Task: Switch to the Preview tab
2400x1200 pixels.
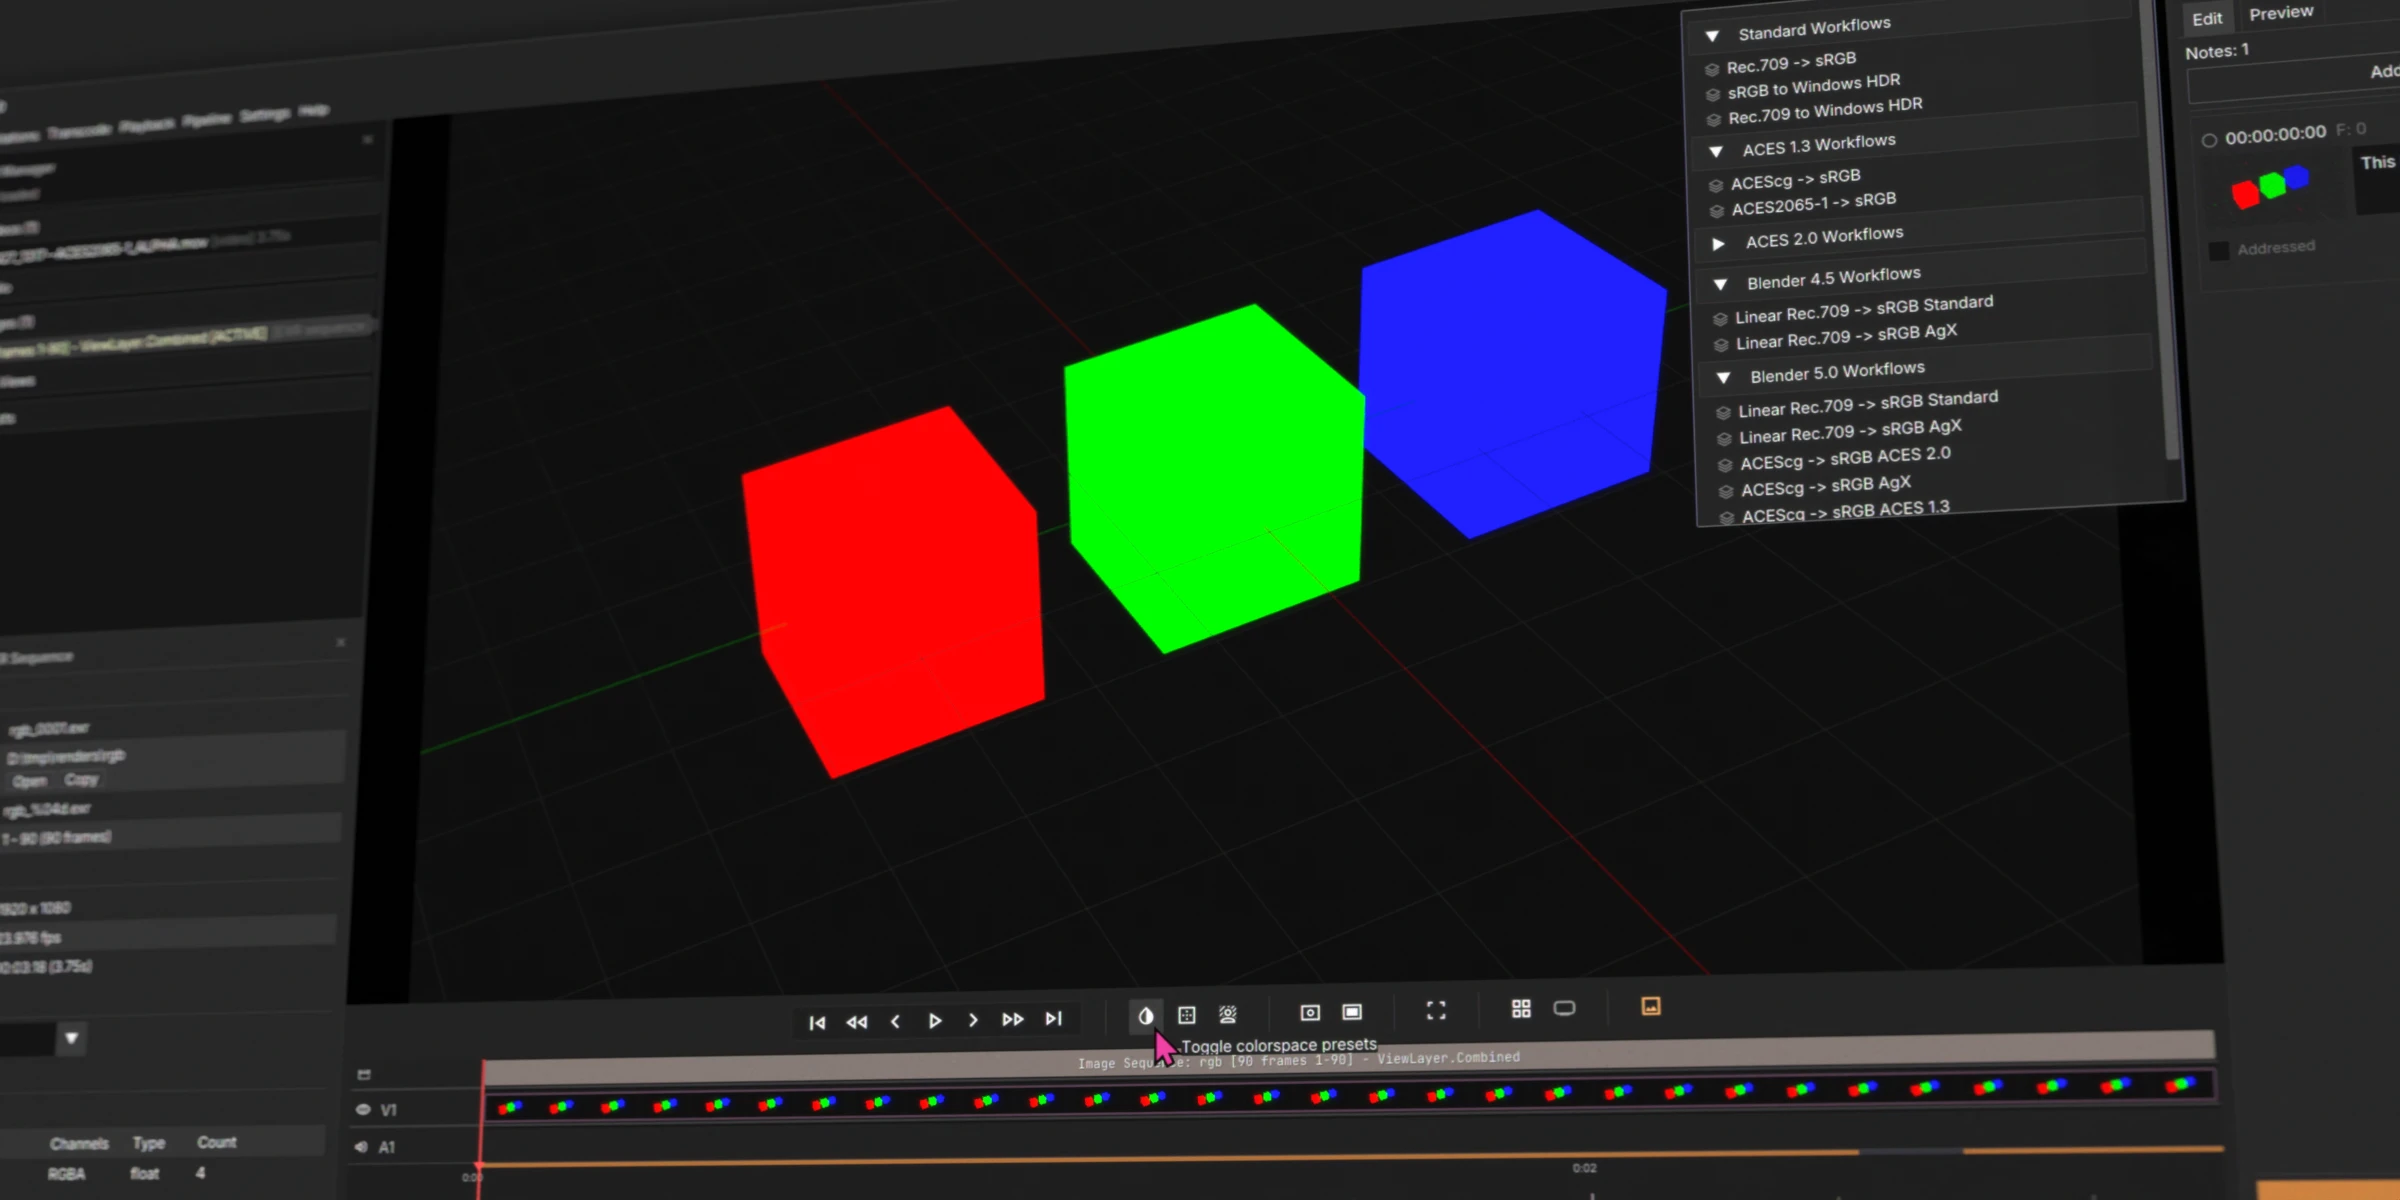Action: click(x=2281, y=12)
